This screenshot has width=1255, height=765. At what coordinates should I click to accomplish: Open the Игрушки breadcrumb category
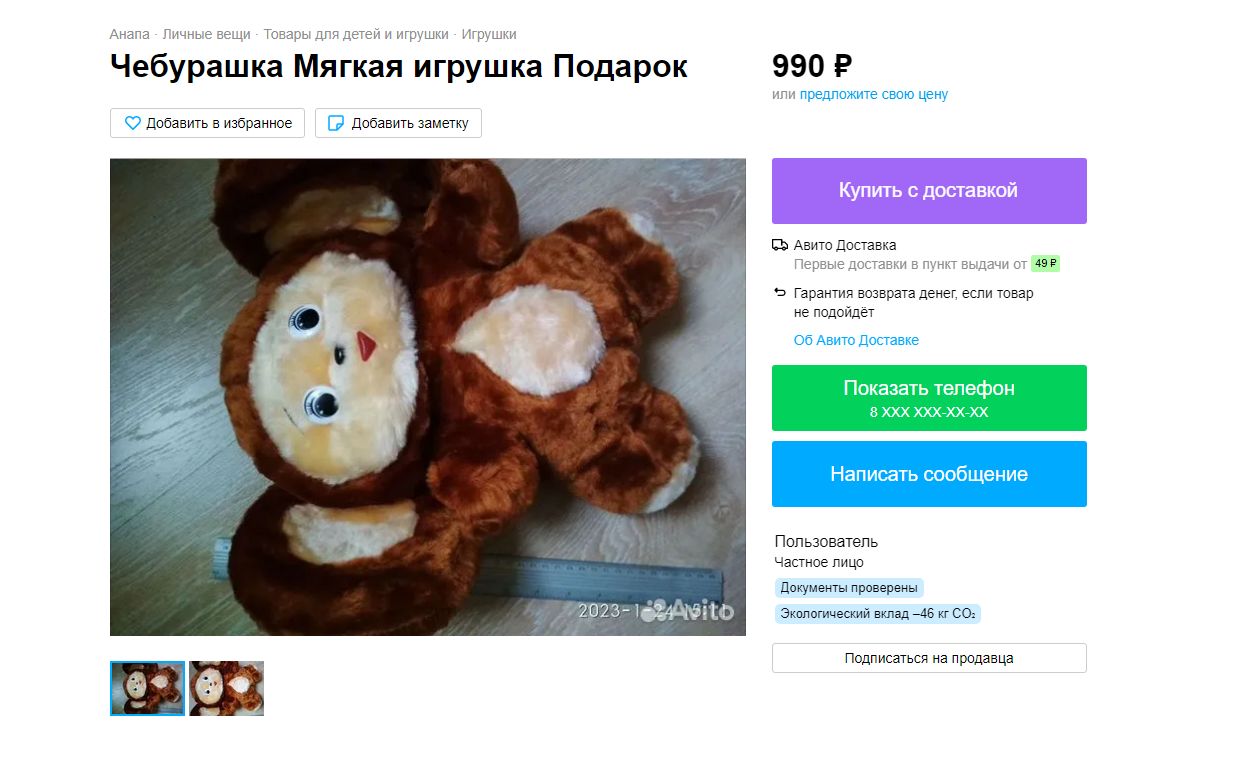coord(489,34)
